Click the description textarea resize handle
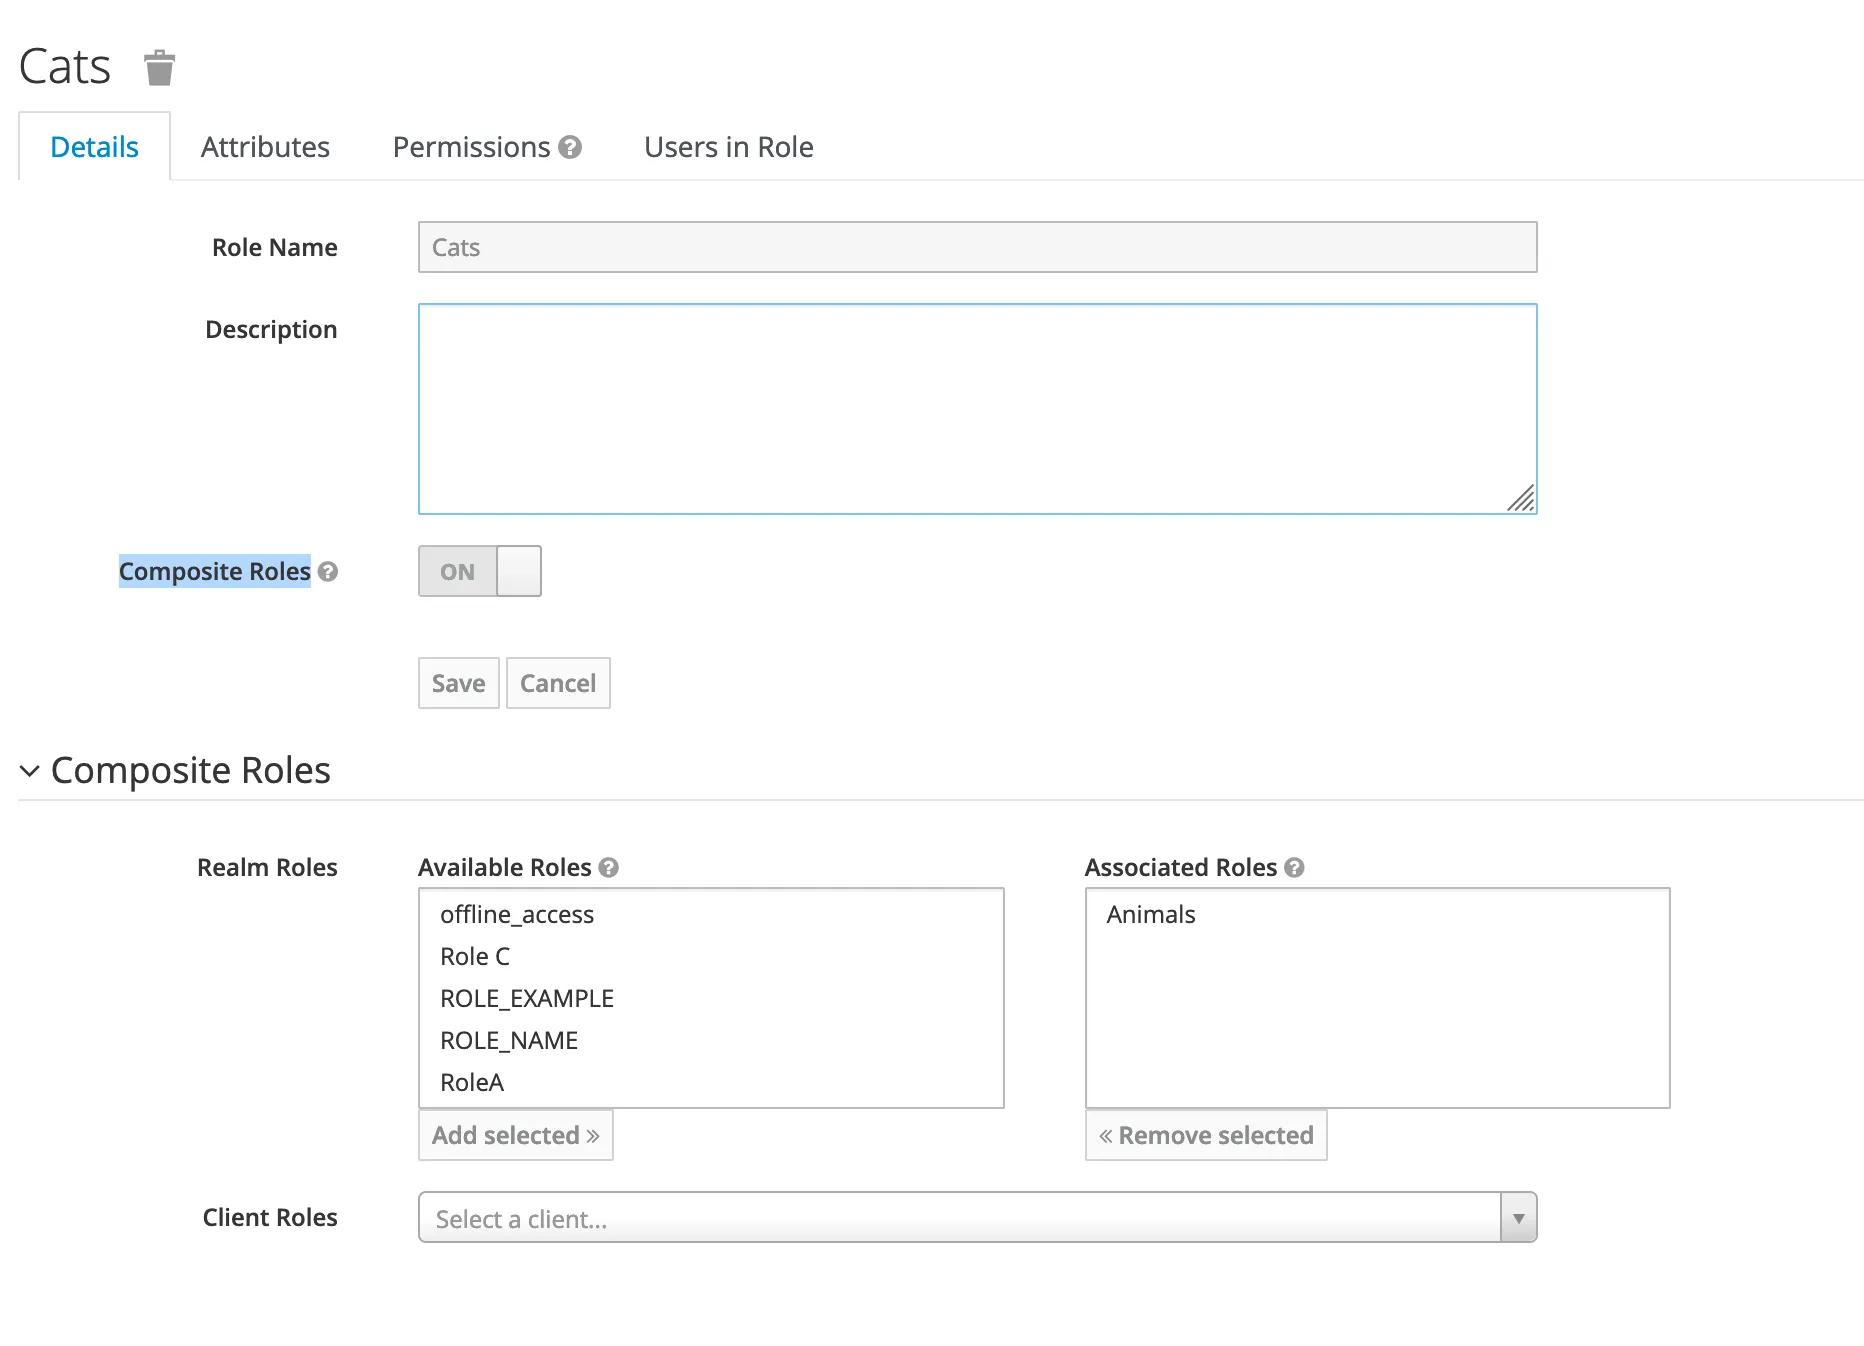The width and height of the screenshot is (1864, 1346). 1521,498
